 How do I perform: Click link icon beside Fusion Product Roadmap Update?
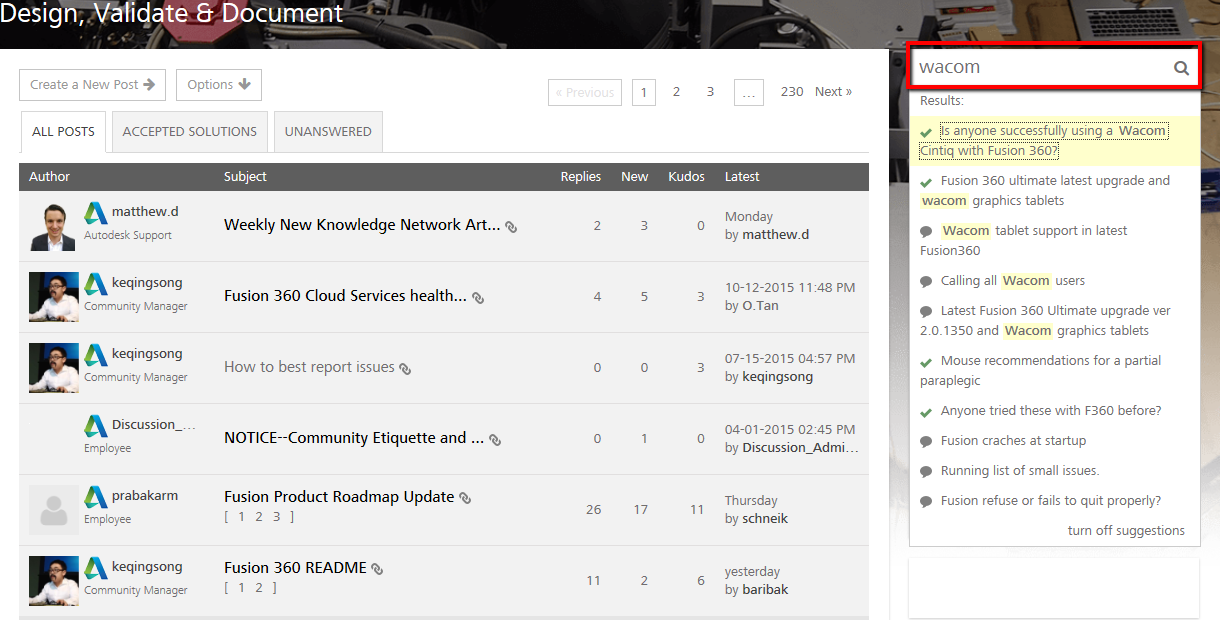[x=465, y=498]
